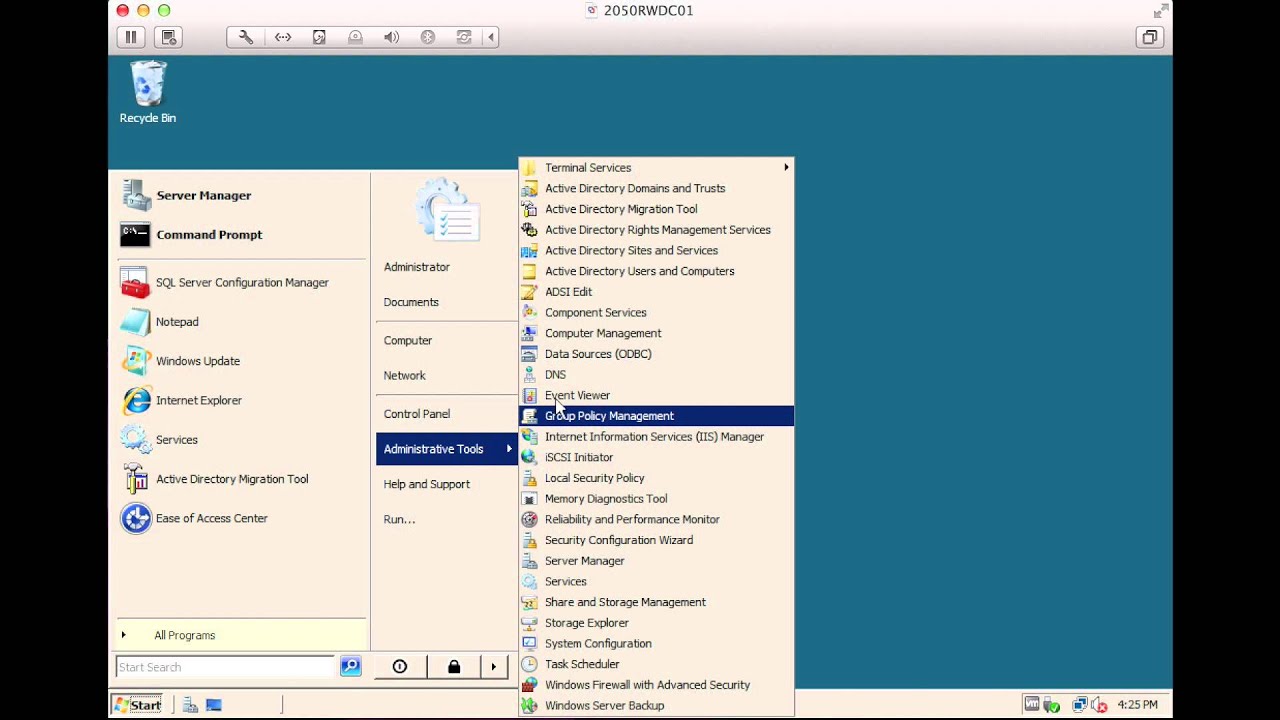The image size is (1280, 720).
Task: Select Share and Storage Management
Action: pyautogui.click(x=656, y=602)
